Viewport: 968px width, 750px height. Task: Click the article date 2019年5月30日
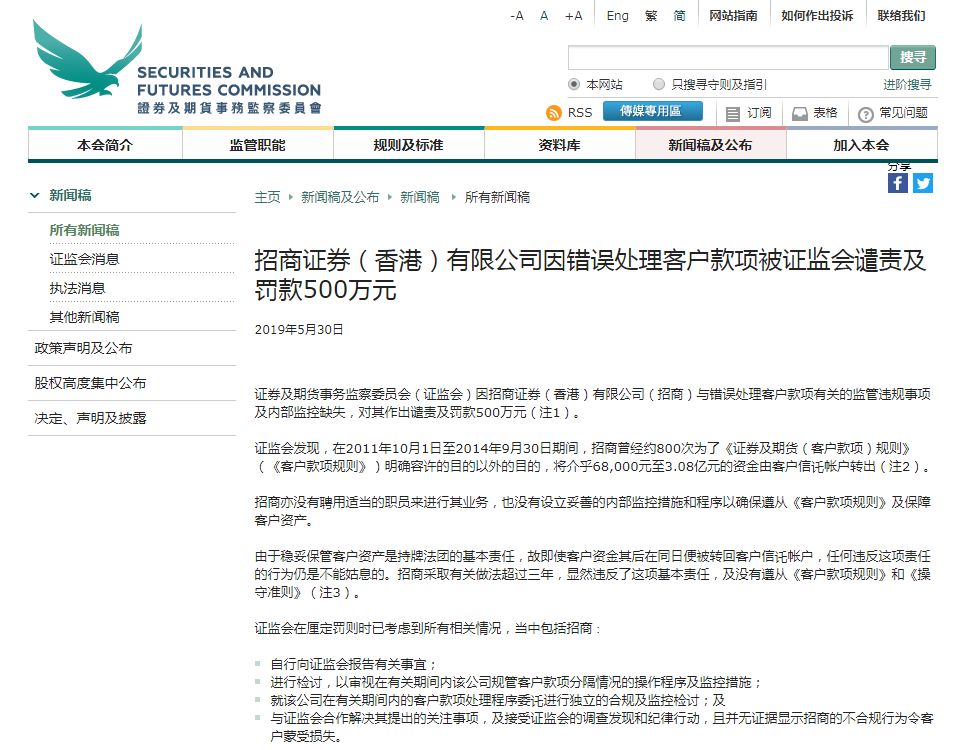point(299,330)
